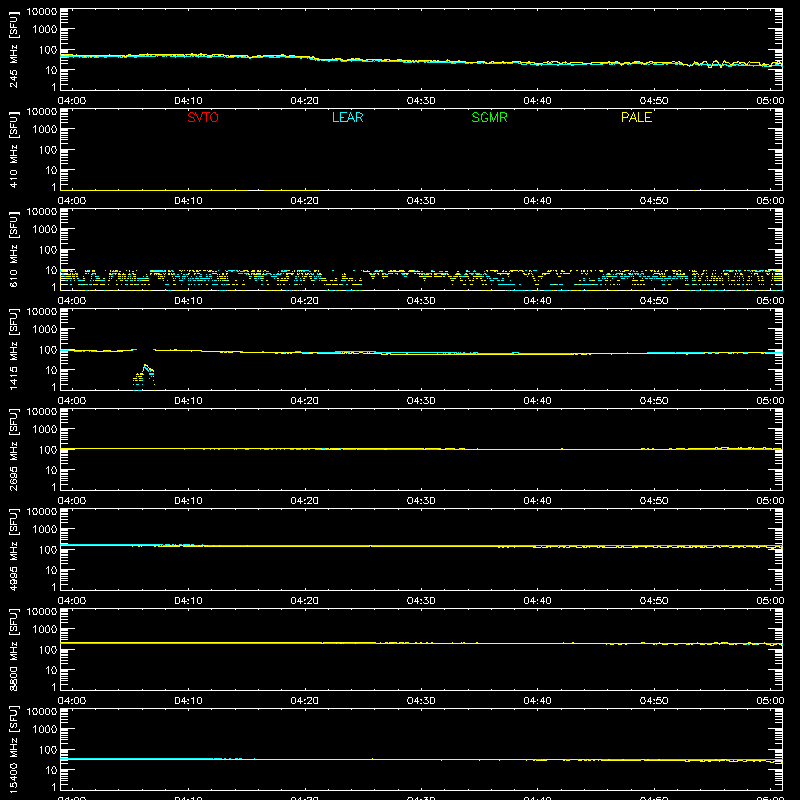This screenshot has width=800, height=800.
Task: Select the 610 MHz [SFU] axis title
Action: 13,249
